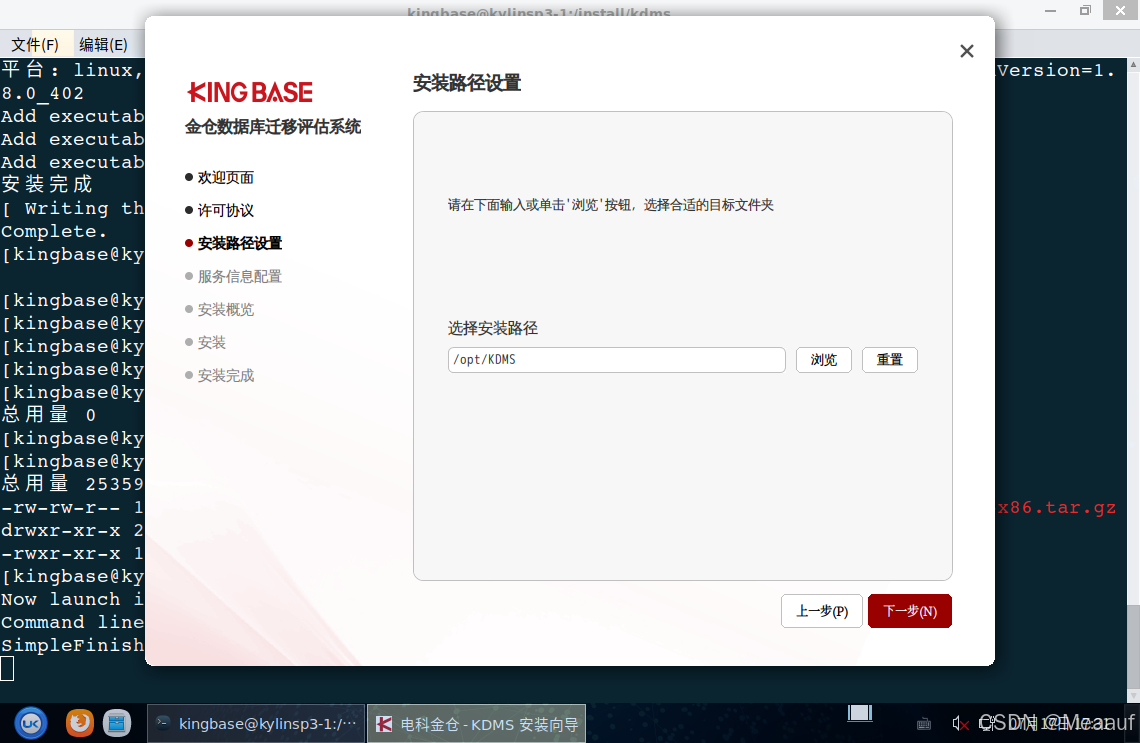The image size is (1140, 743).
Task: Click the volume muted tray icon
Action: [960, 723]
